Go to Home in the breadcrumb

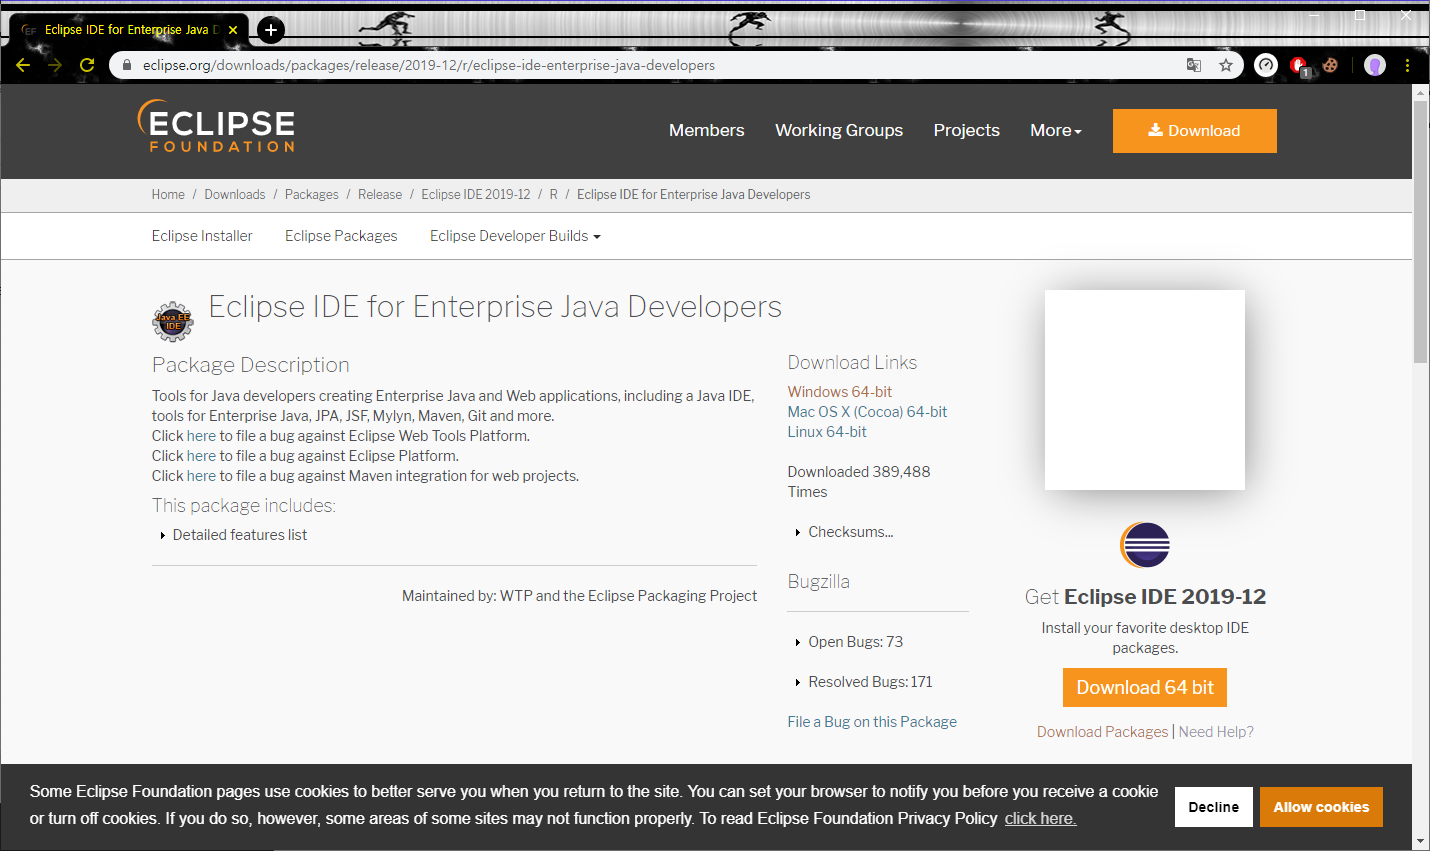tap(168, 194)
